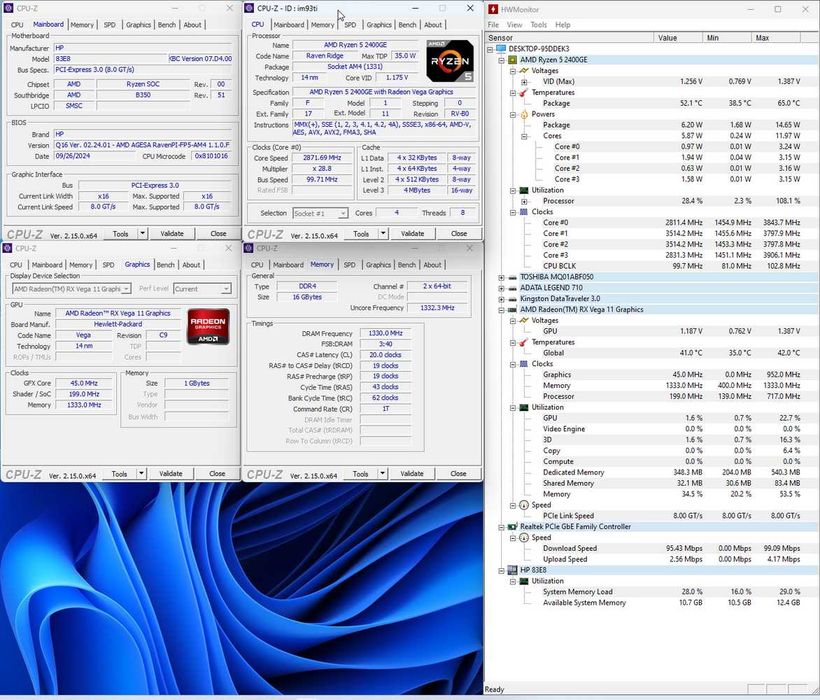Click the TOSHIBA MQ01ABF050 drive icon
820x700 pixels.
point(513,277)
